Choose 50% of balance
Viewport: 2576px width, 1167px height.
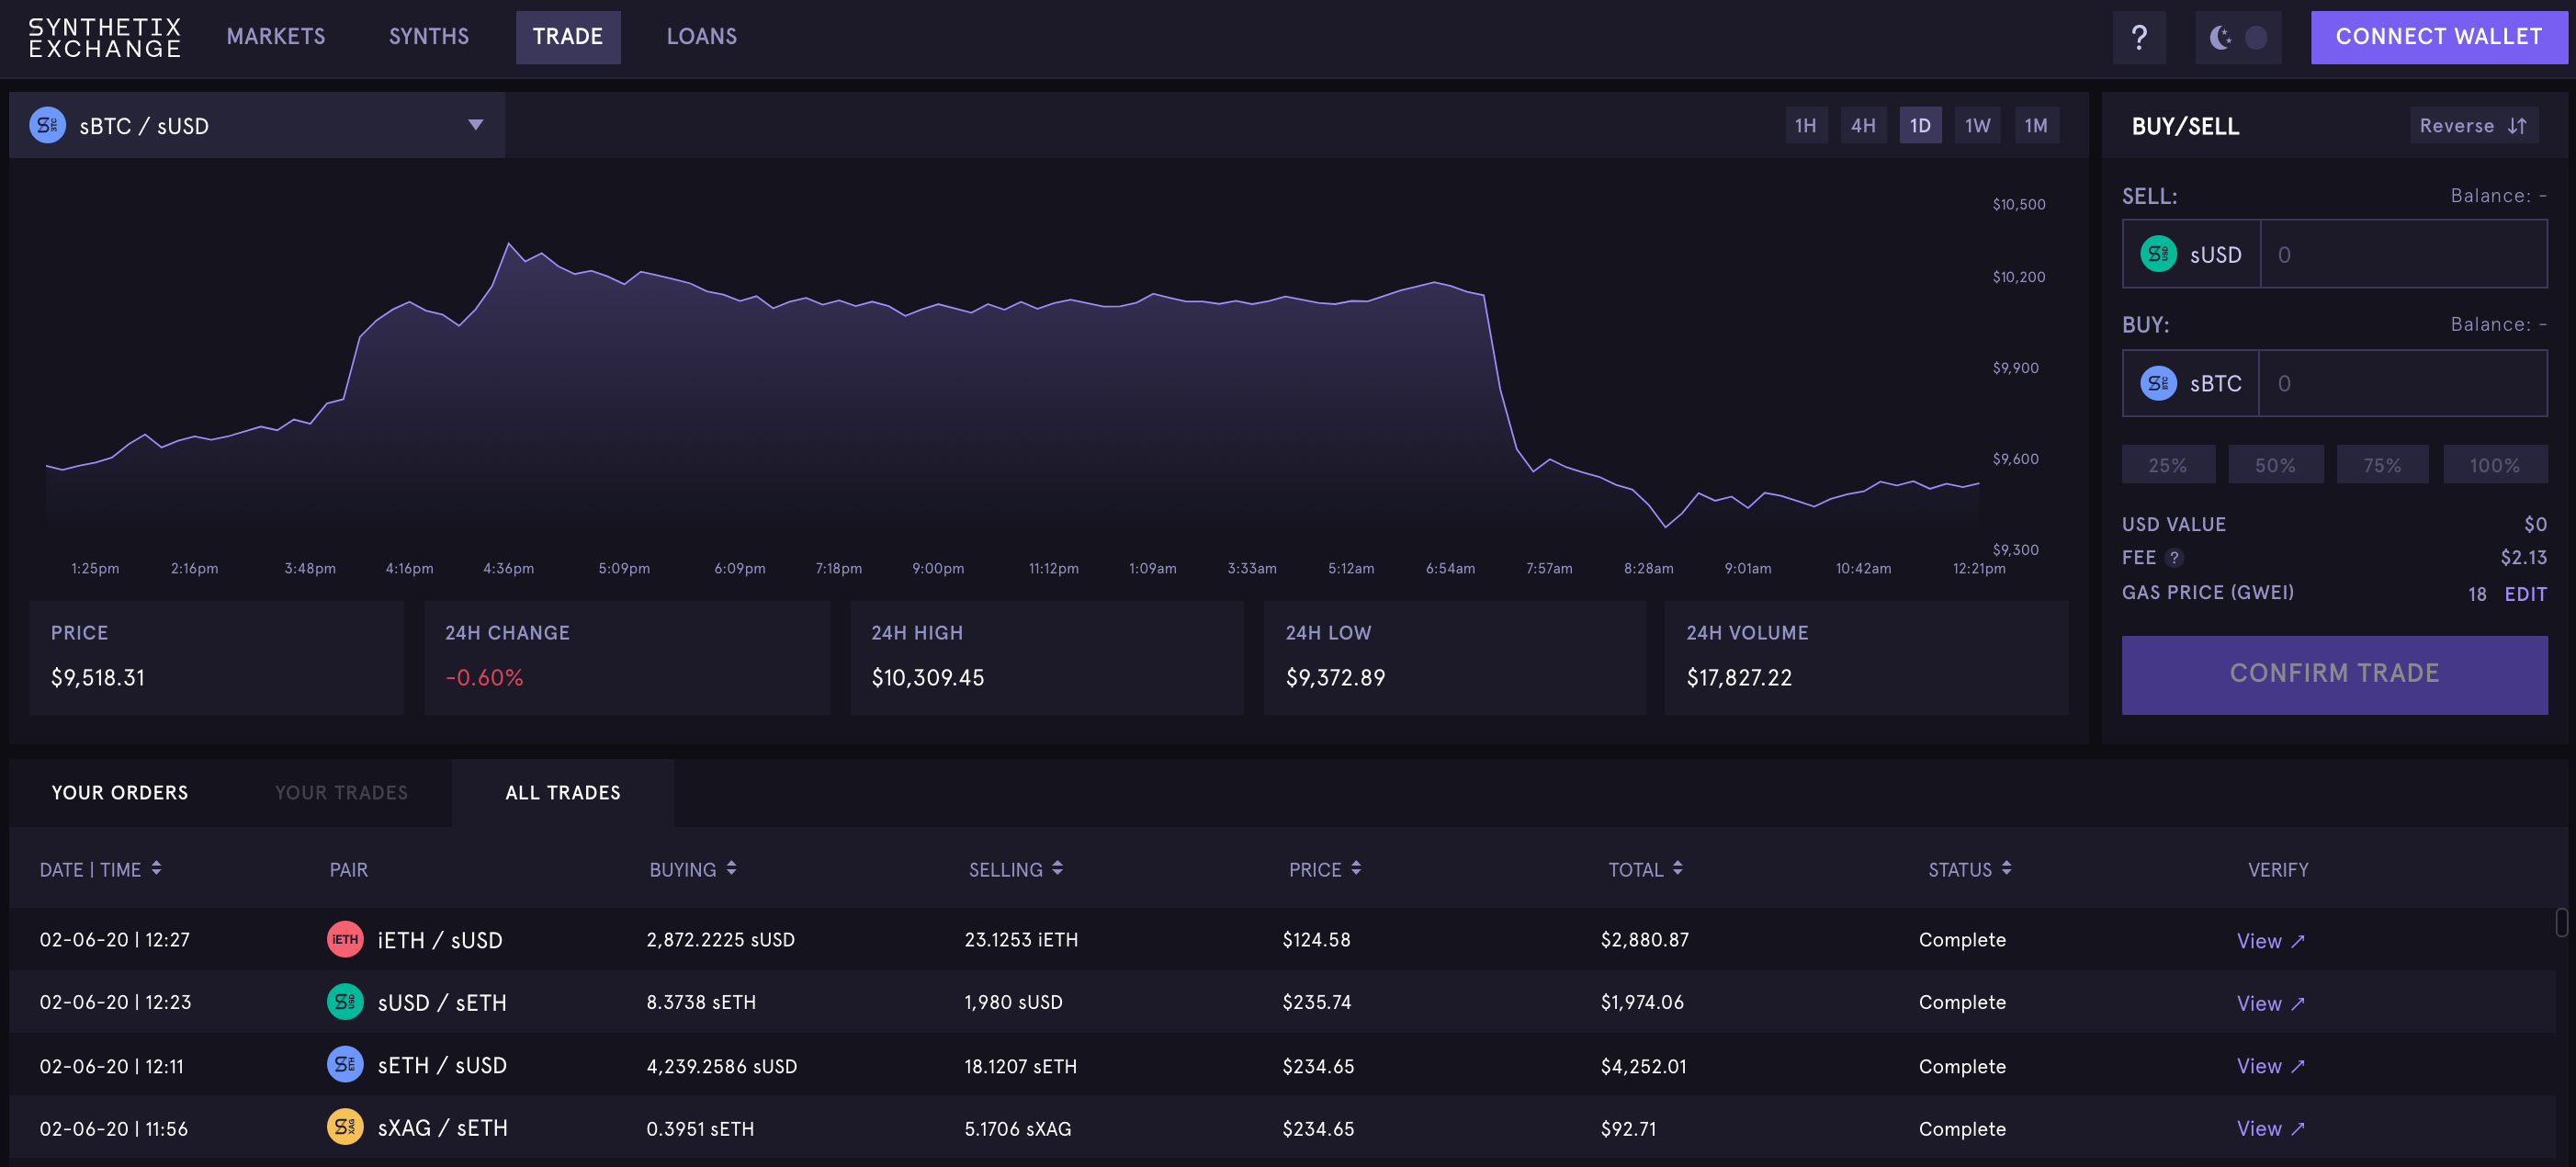(2275, 465)
